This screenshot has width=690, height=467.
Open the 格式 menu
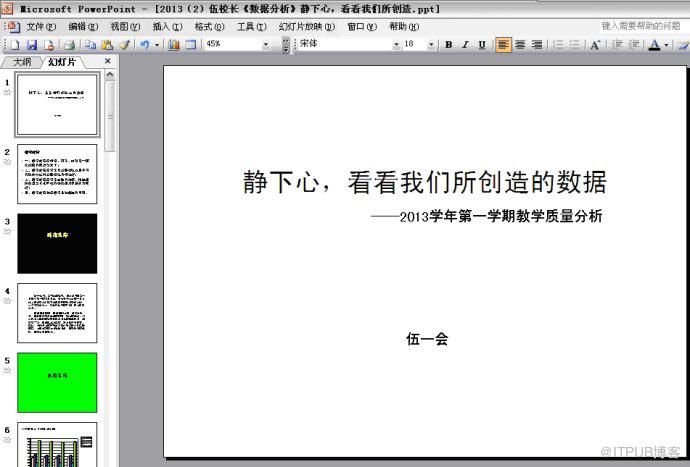coord(209,27)
